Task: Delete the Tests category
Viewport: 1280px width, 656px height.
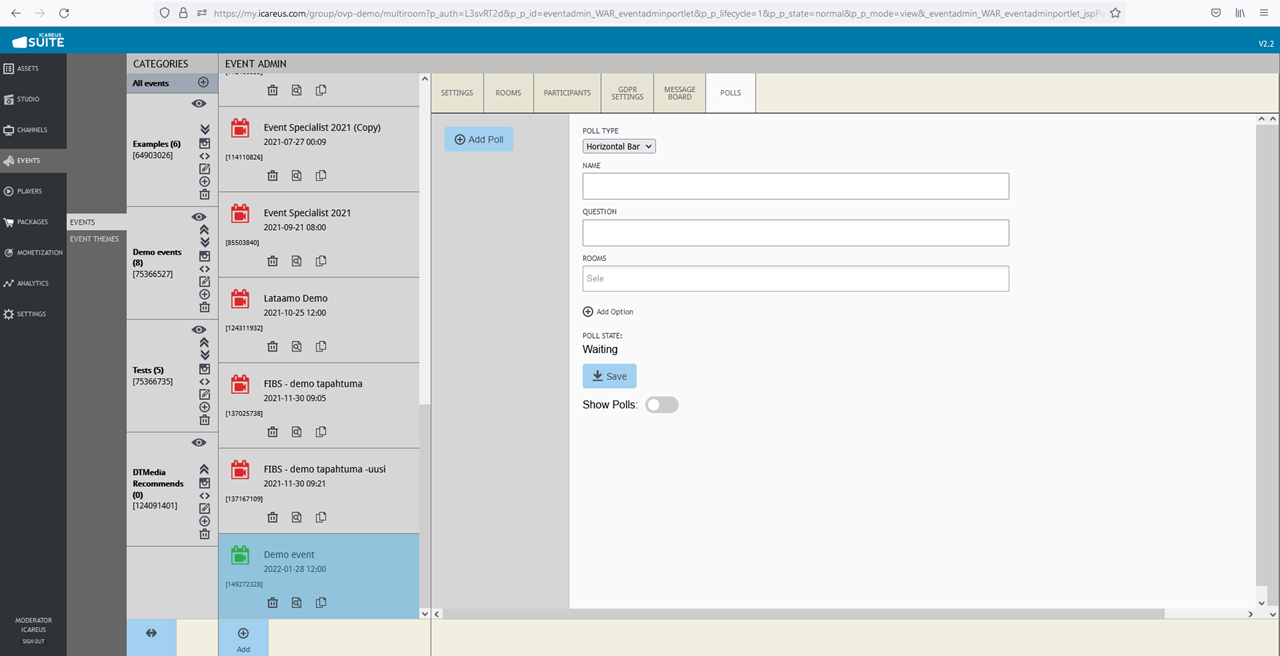Action: [204, 420]
